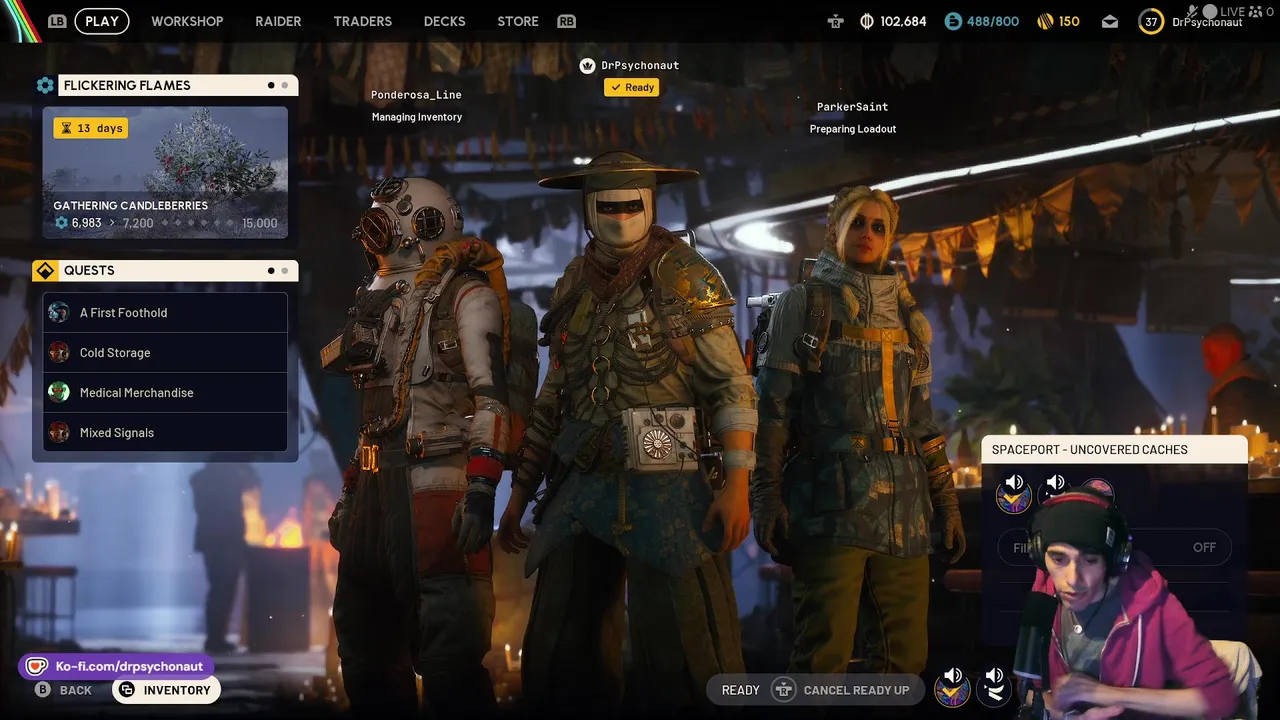The height and width of the screenshot is (720, 1280).
Task: Mute voice for the bottom purple avatar player
Action: [952, 687]
